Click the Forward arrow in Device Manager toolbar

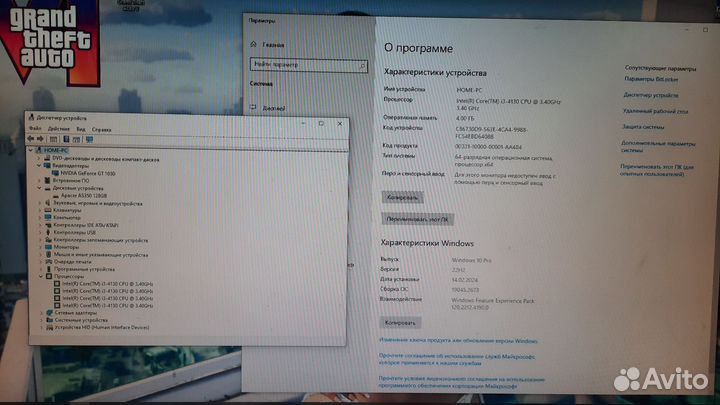click(40, 139)
